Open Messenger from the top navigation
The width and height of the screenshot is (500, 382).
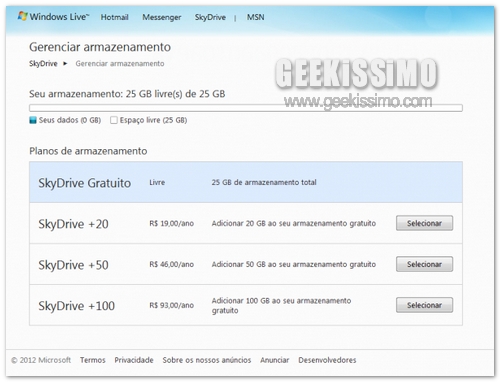tap(162, 17)
